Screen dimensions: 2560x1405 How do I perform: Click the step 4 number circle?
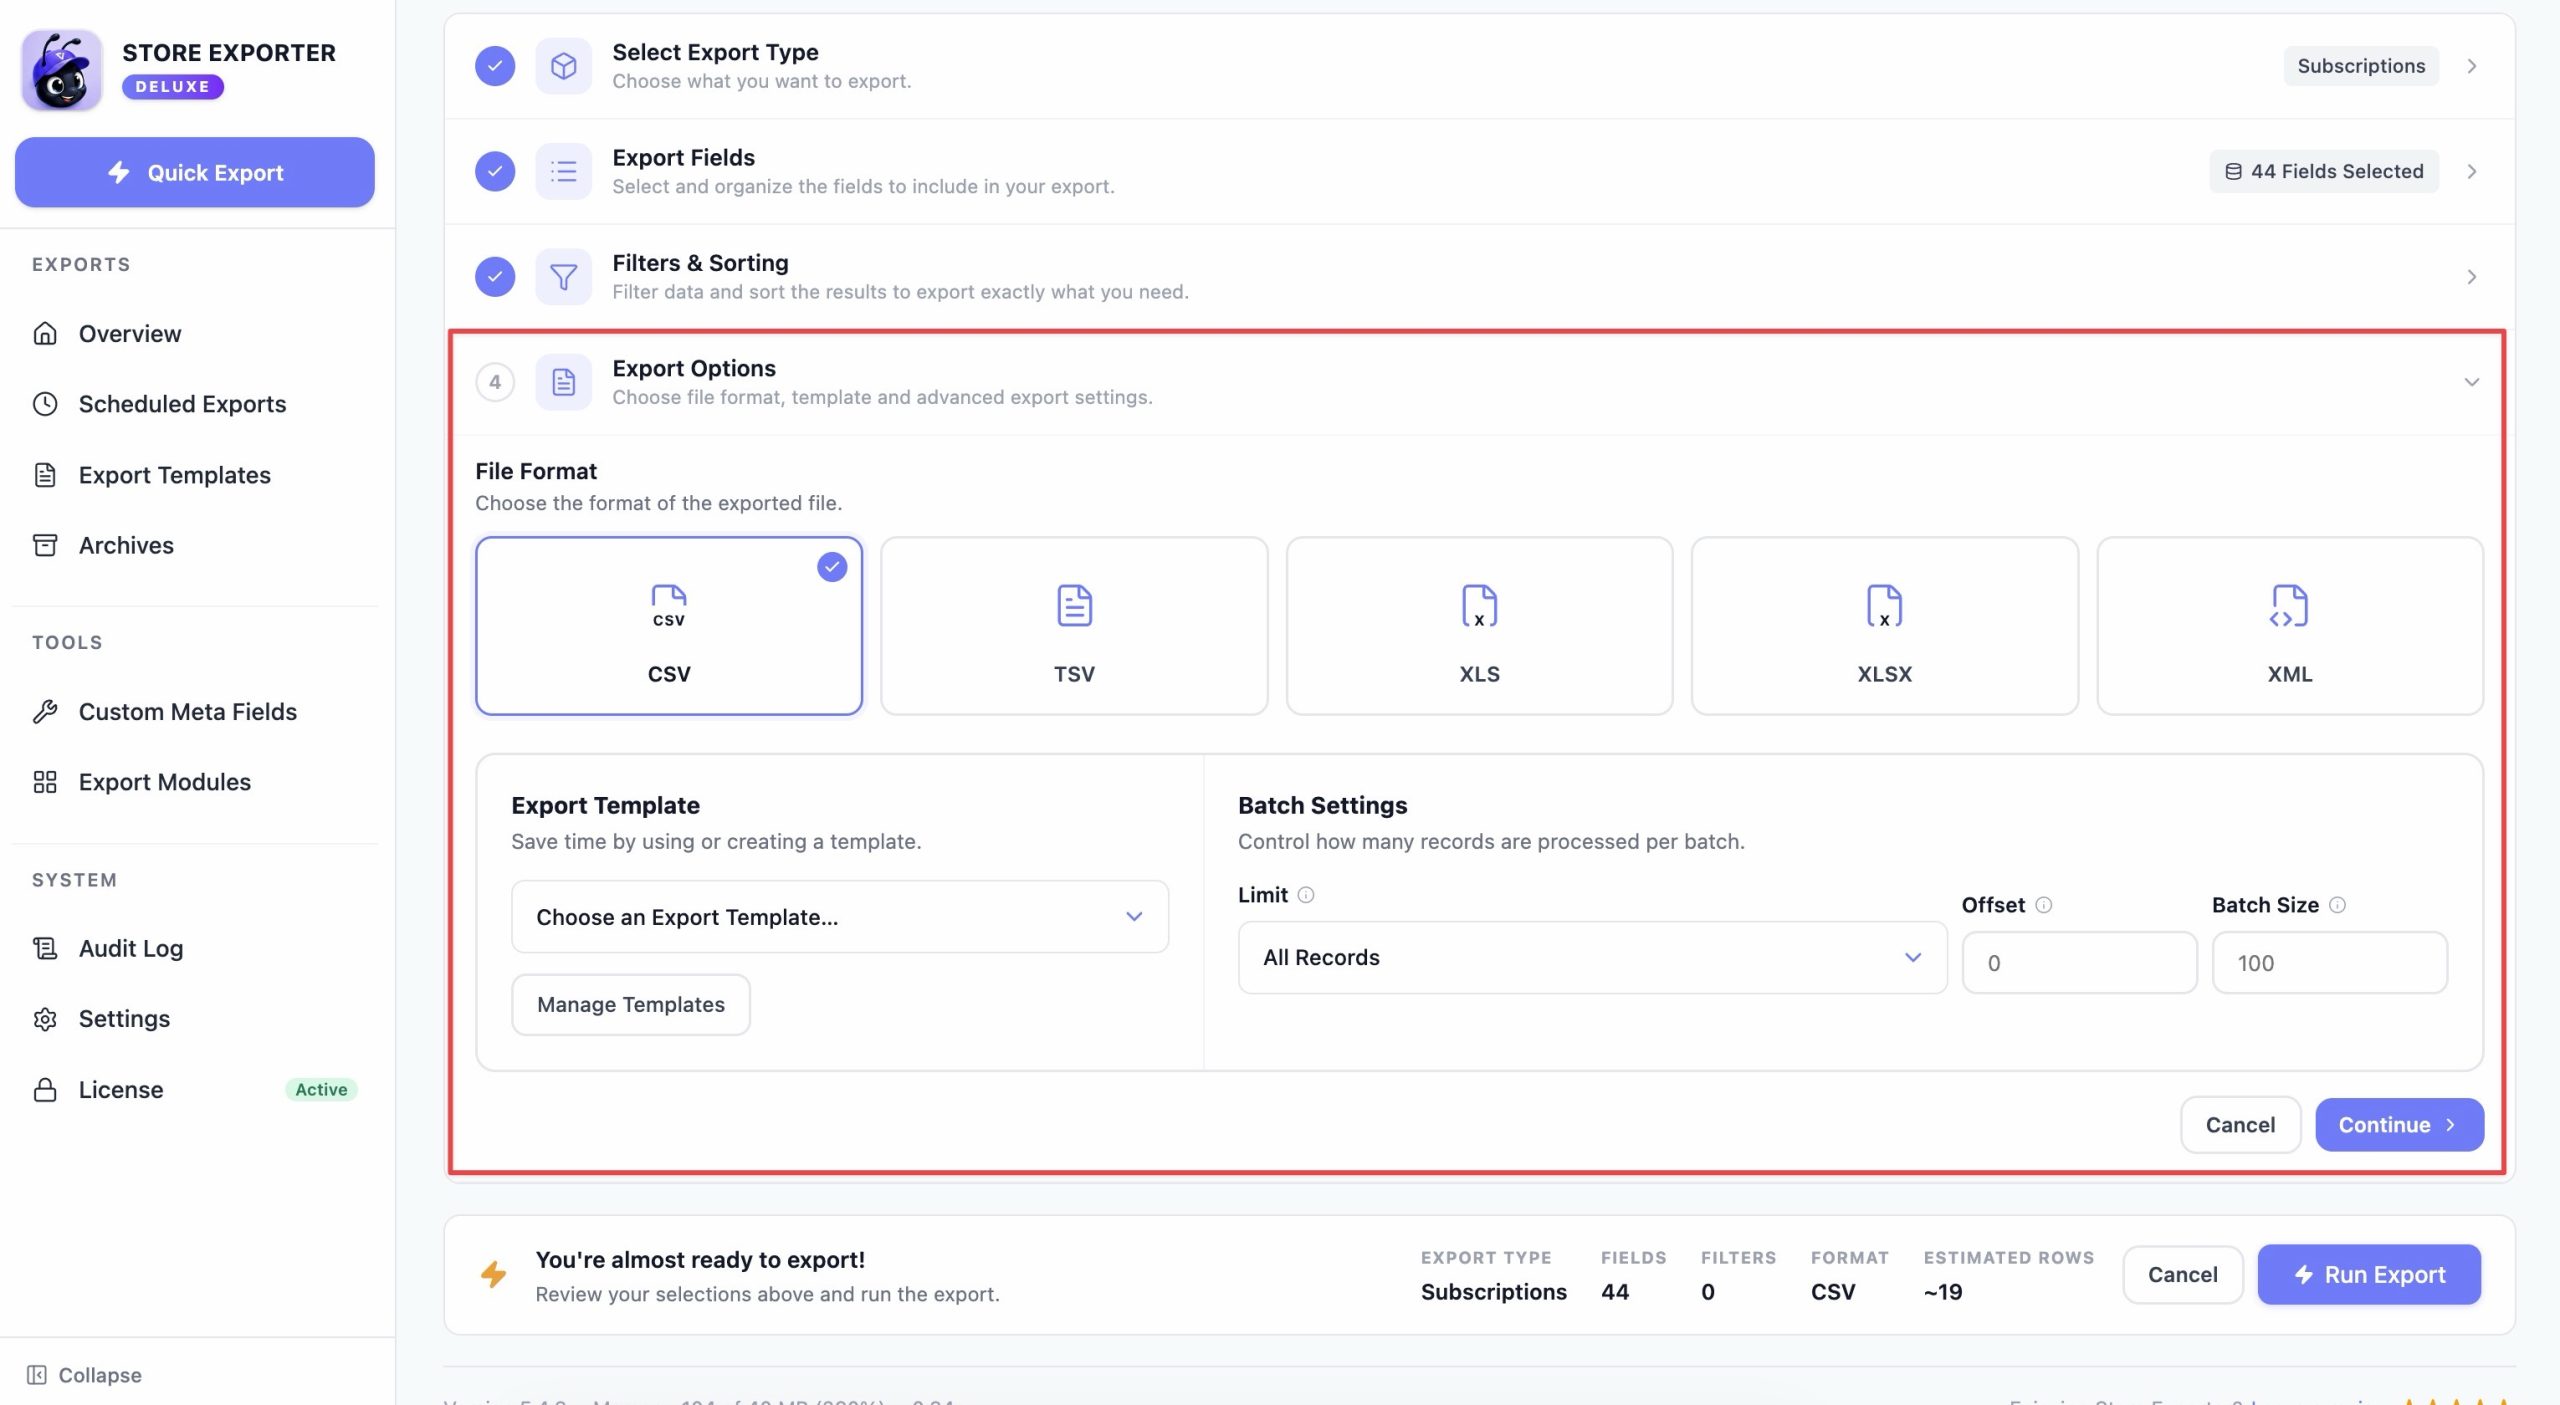[x=495, y=382]
